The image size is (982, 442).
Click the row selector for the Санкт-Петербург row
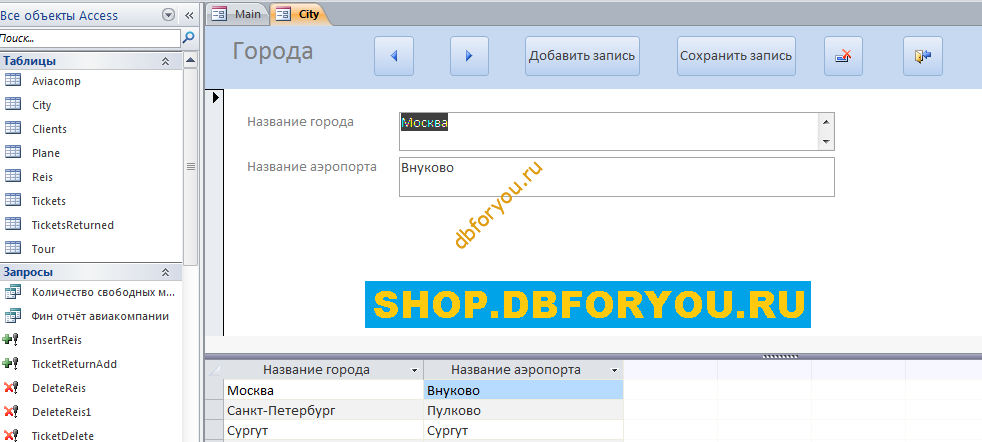point(214,411)
